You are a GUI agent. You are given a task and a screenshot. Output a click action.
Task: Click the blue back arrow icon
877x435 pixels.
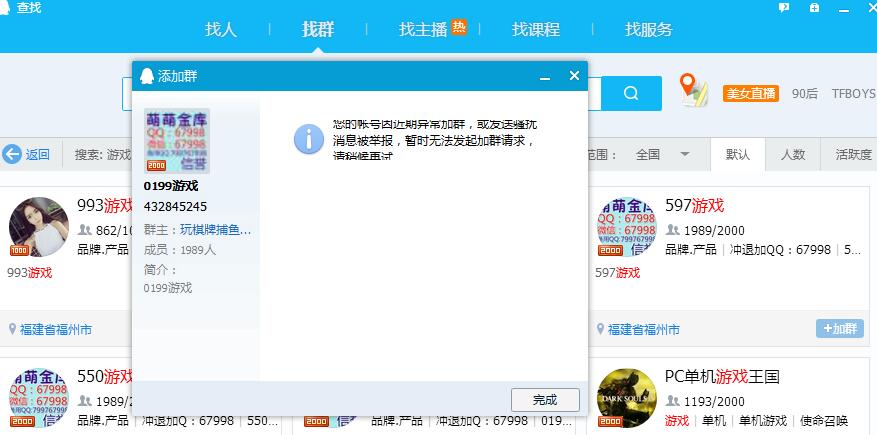click(x=12, y=154)
